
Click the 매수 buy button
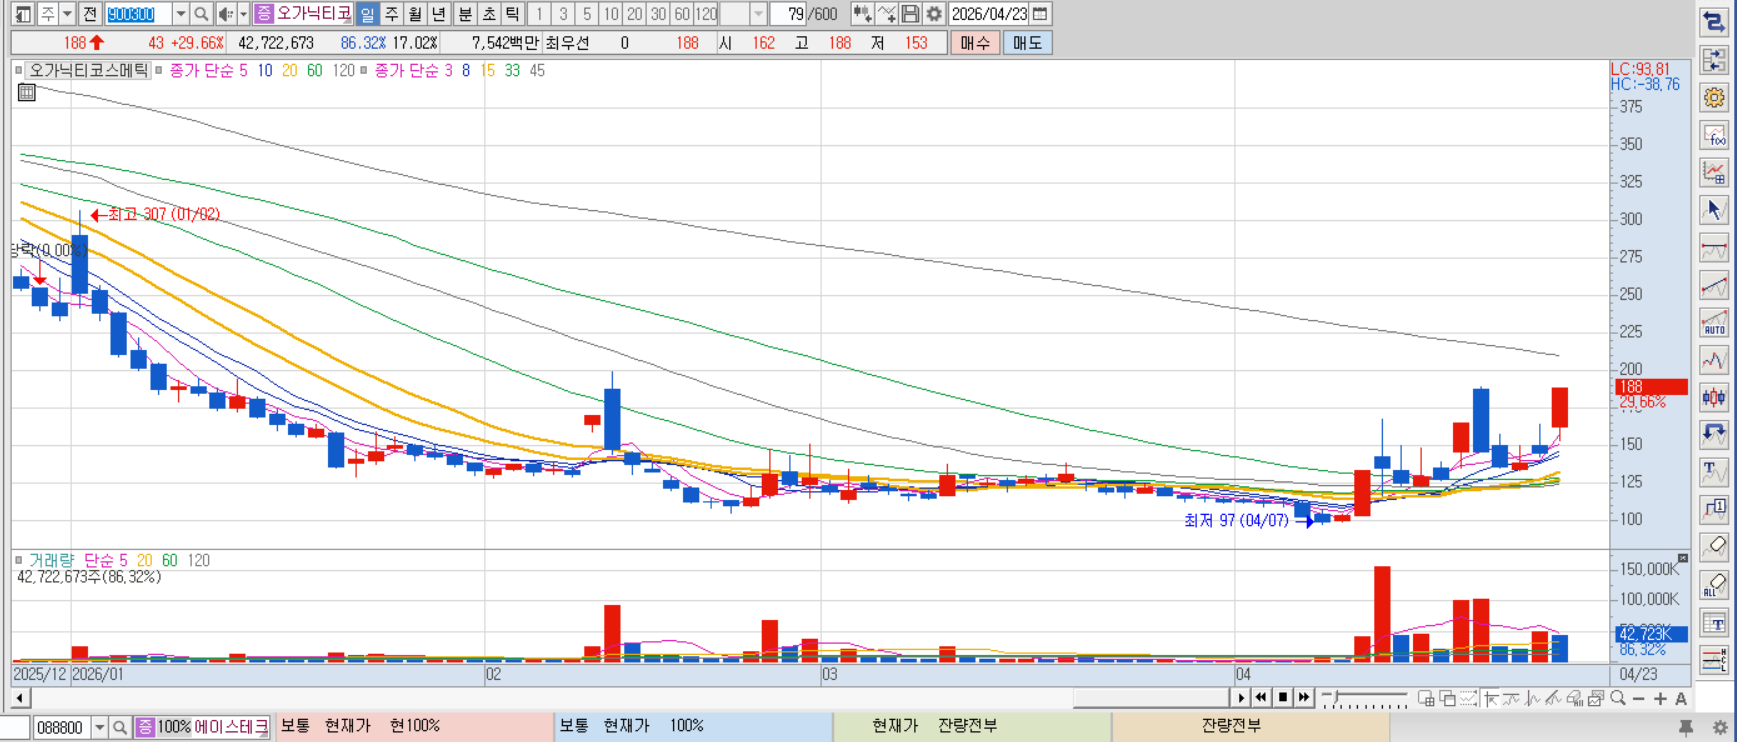click(975, 43)
